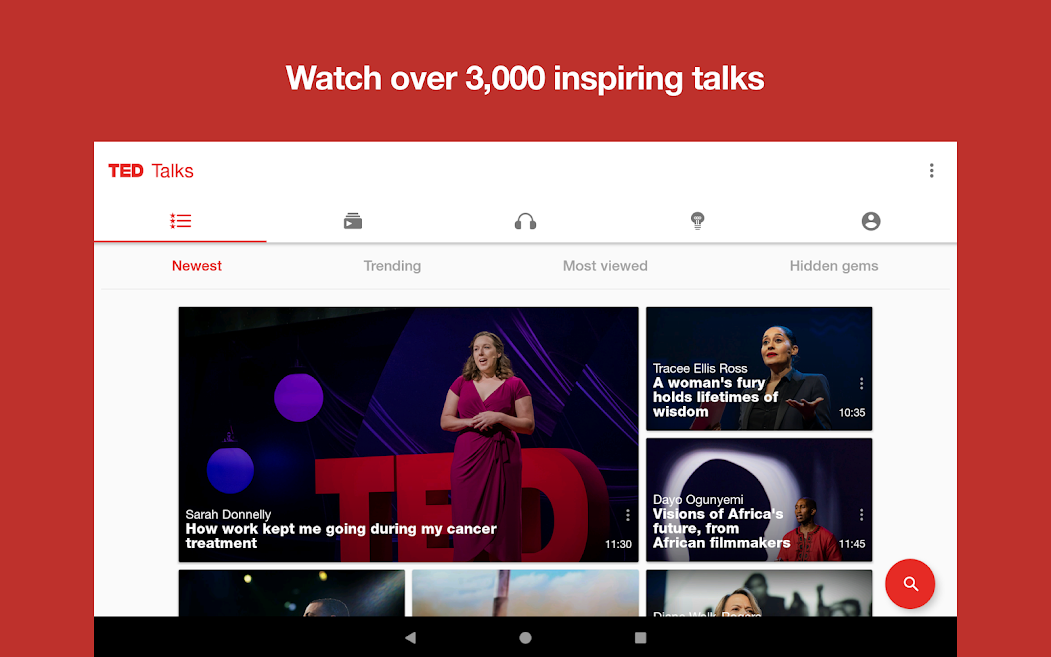Open the My Talks profile icon
The width and height of the screenshot is (1051, 657).
coord(871,221)
